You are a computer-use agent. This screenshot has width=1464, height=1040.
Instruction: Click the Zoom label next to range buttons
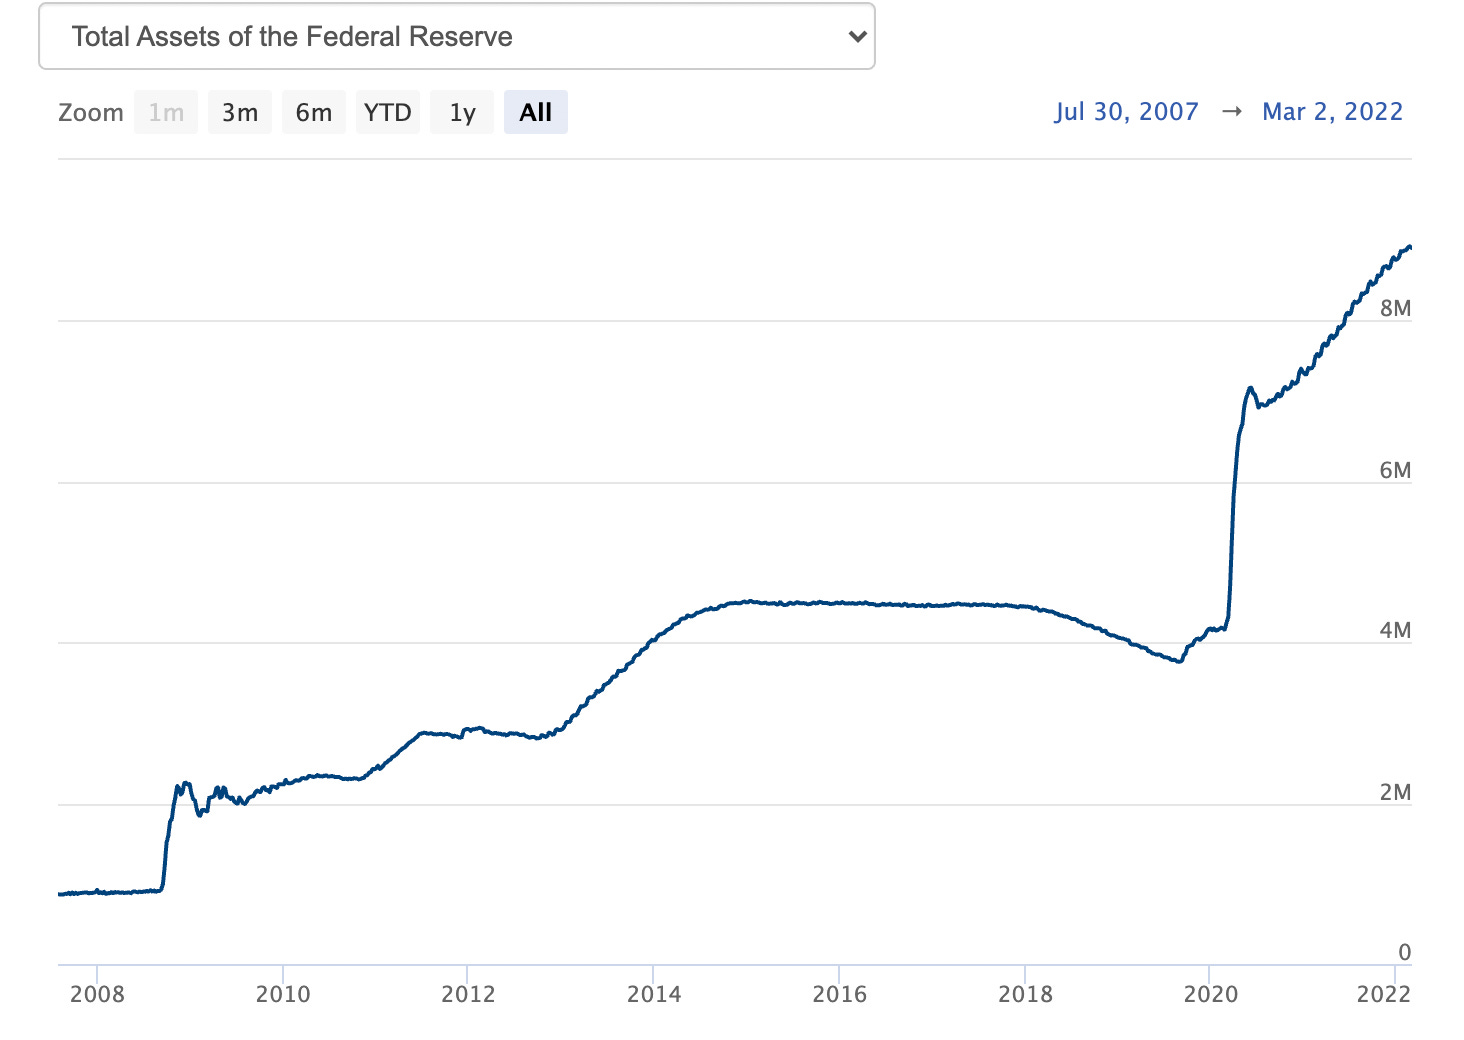click(x=91, y=112)
